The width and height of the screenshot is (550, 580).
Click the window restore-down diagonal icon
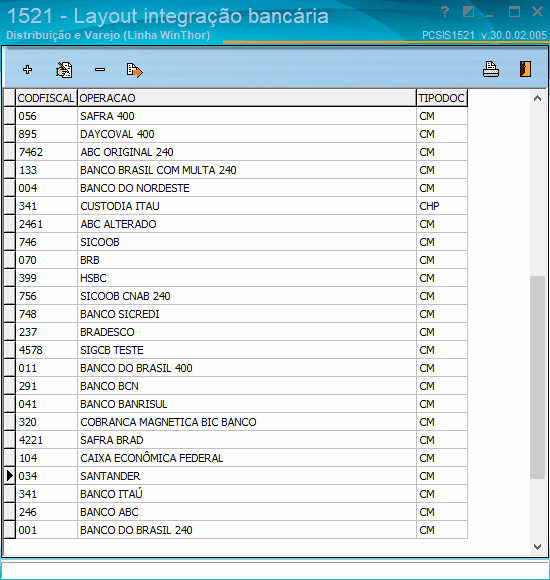tap(468, 12)
